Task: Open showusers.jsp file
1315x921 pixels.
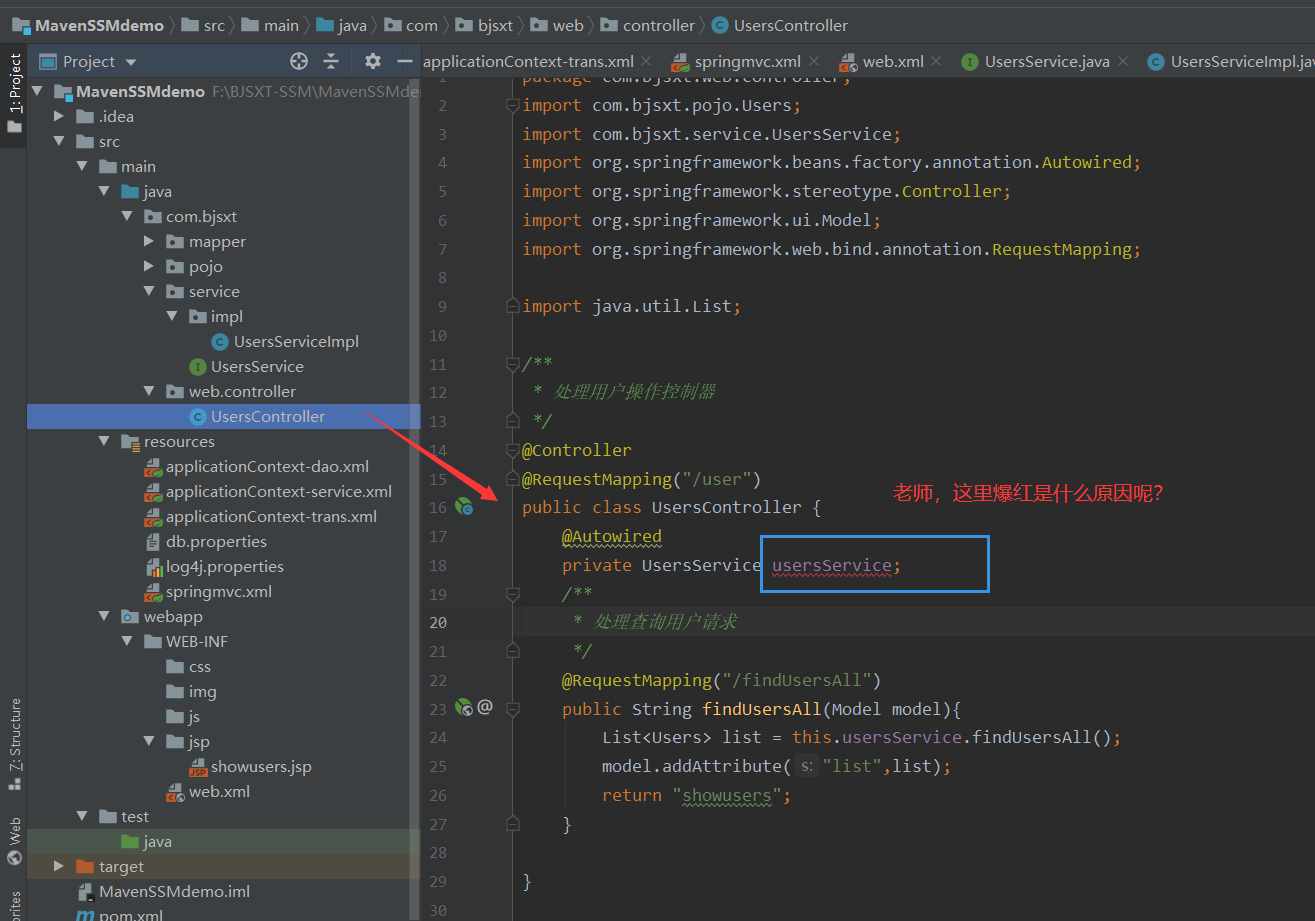Action: (x=250, y=766)
